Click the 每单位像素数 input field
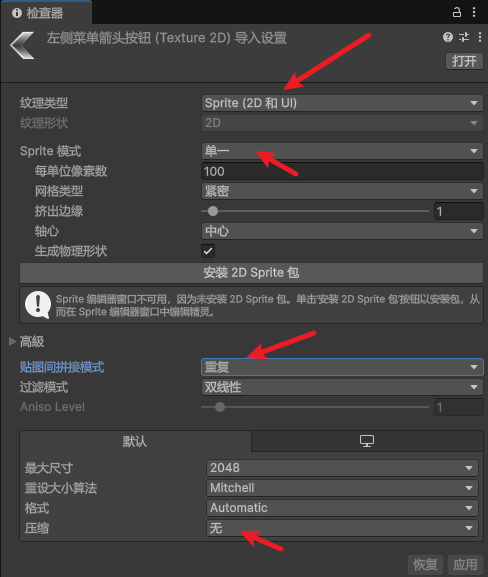 click(342, 171)
